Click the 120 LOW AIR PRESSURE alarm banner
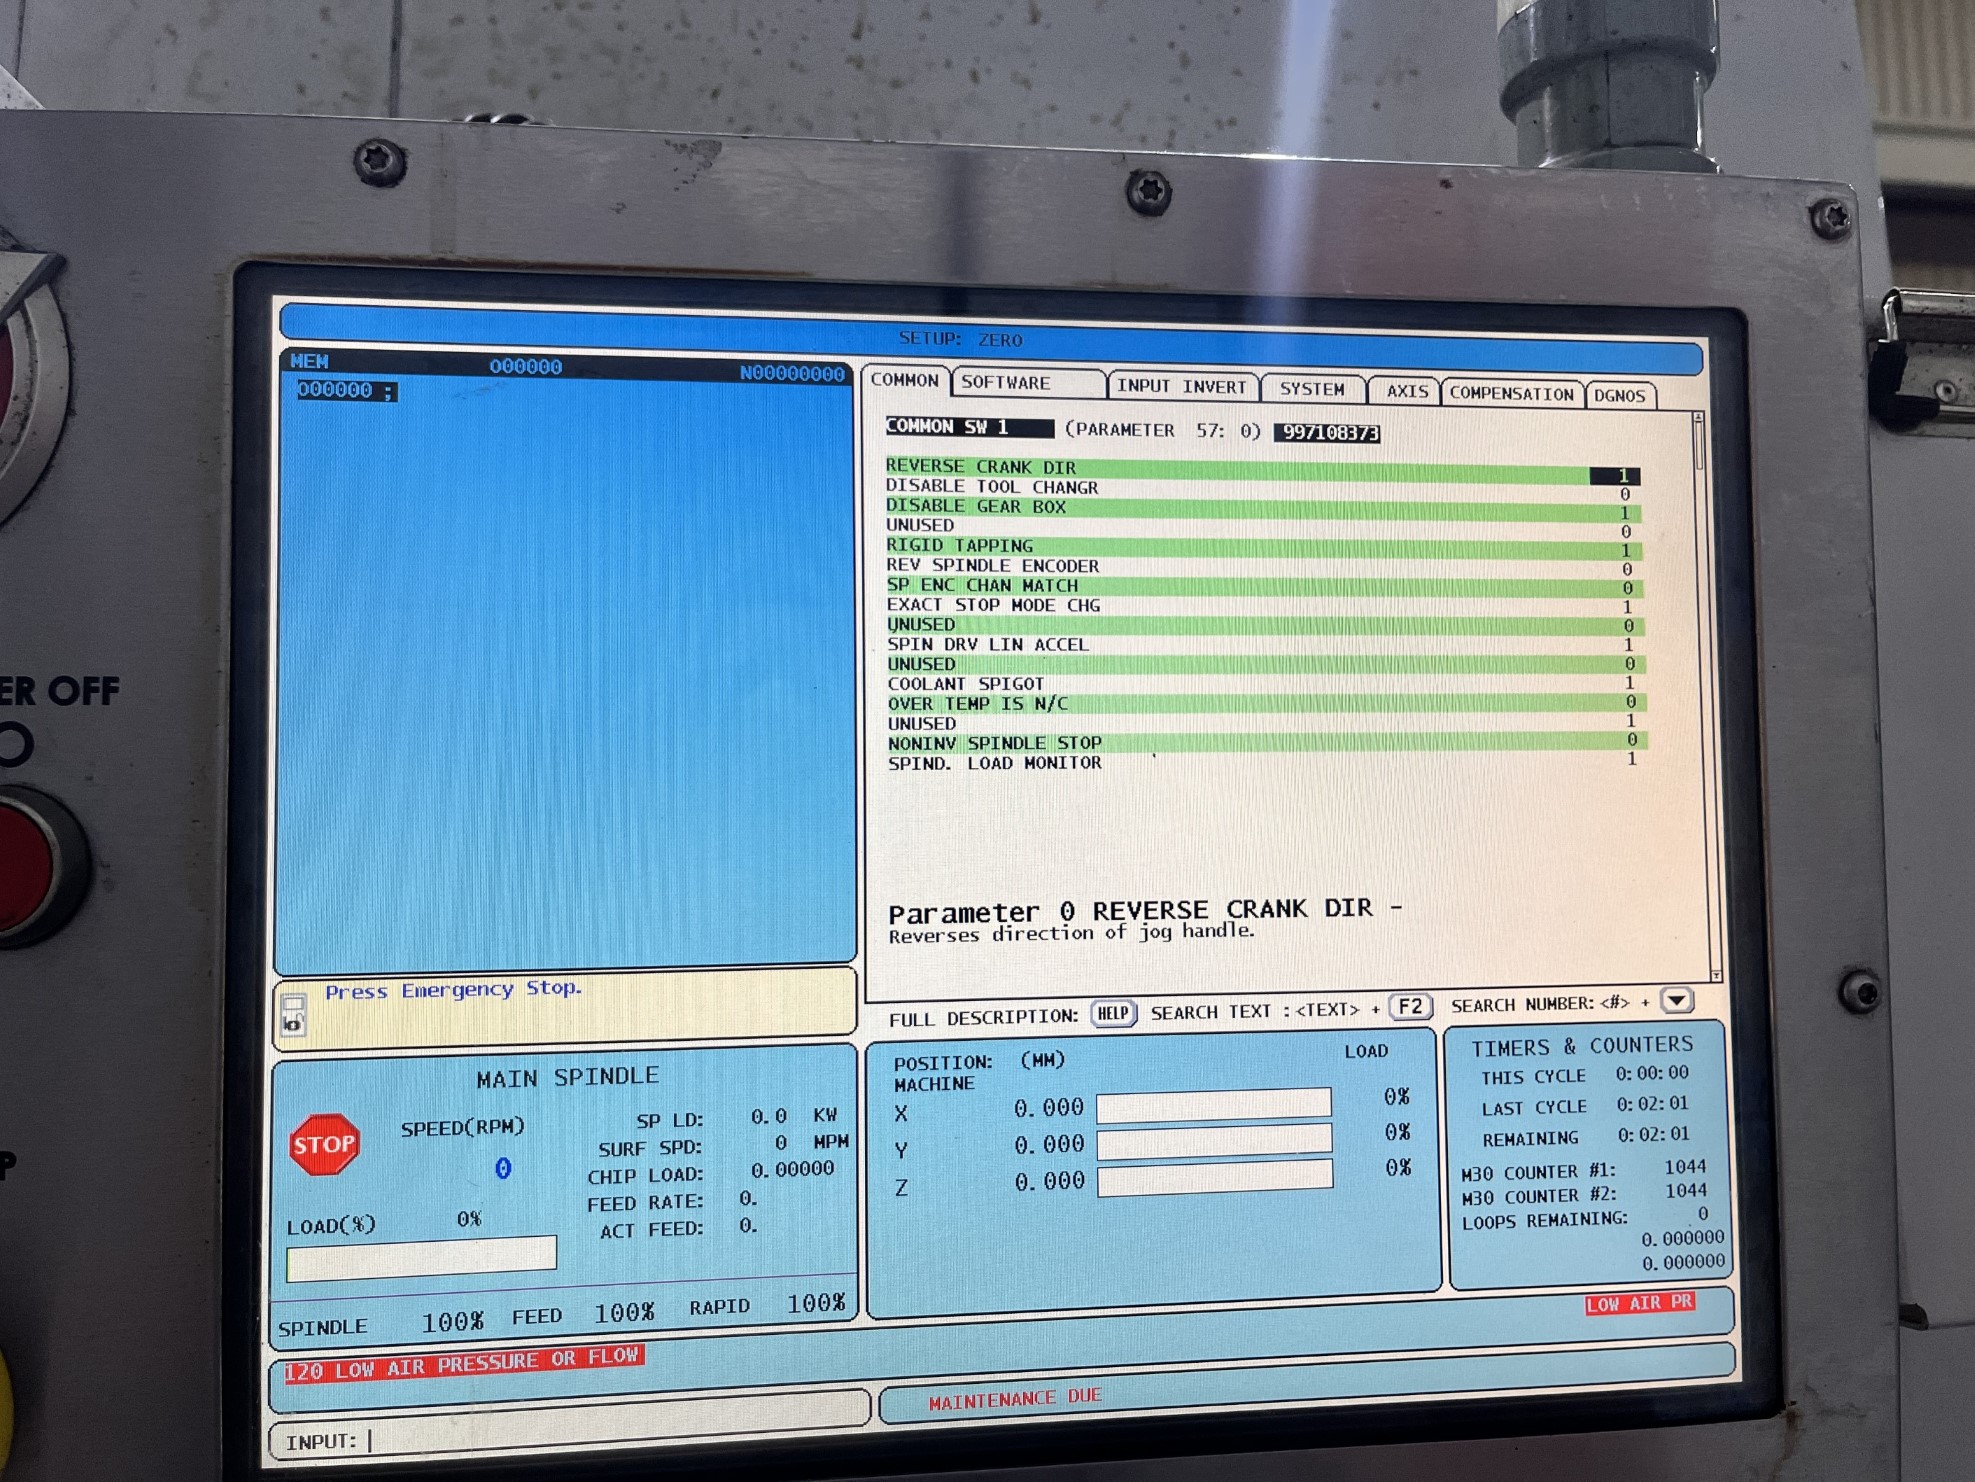1975x1482 pixels. pos(462,1363)
